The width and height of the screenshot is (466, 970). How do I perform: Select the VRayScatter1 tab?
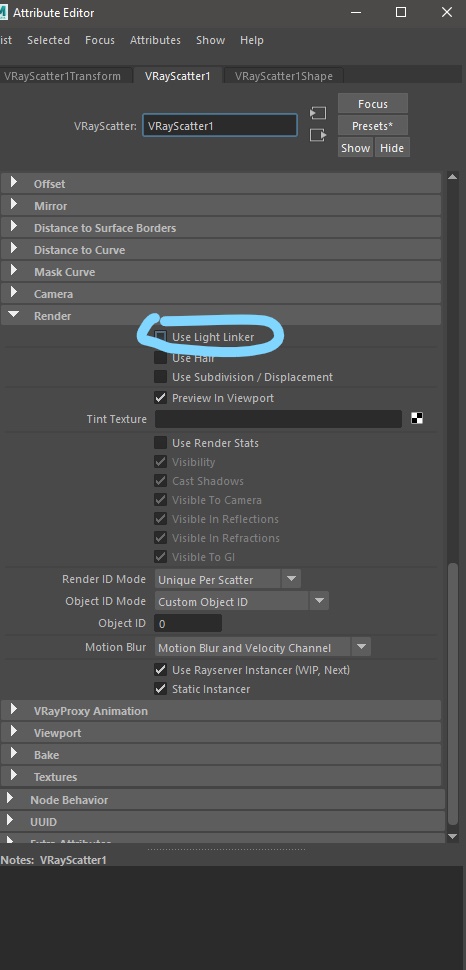click(x=178, y=75)
